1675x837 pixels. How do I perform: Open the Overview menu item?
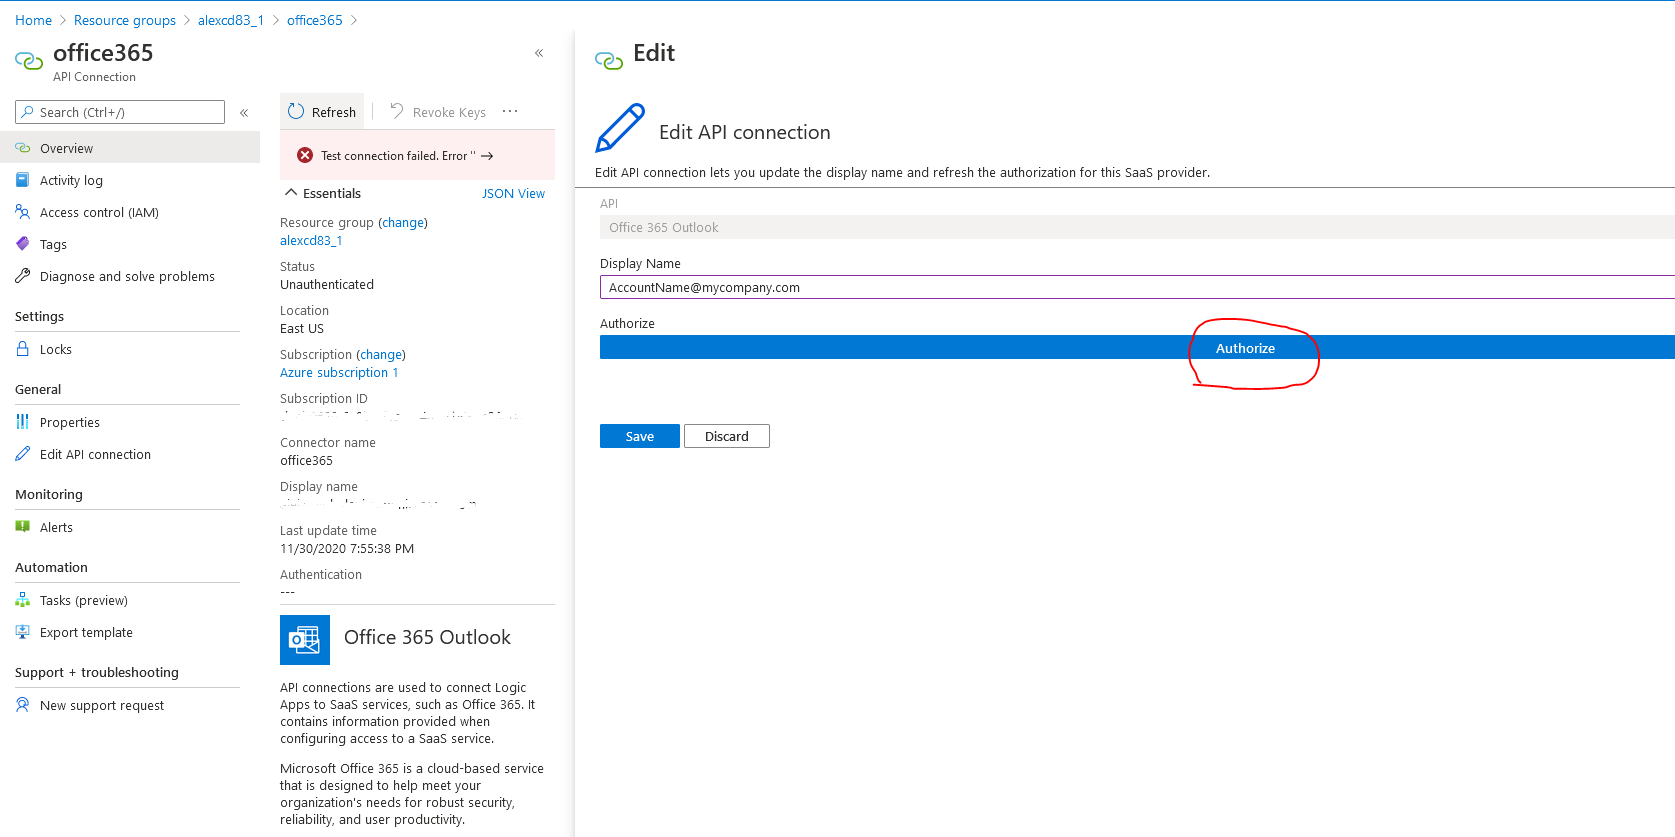click(x=130, y=148)
